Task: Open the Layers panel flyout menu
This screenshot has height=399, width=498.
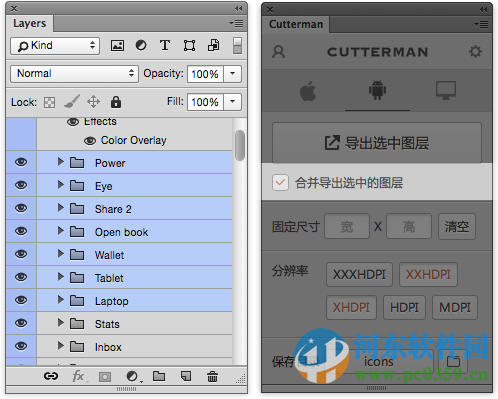Action: pos(236,24)
